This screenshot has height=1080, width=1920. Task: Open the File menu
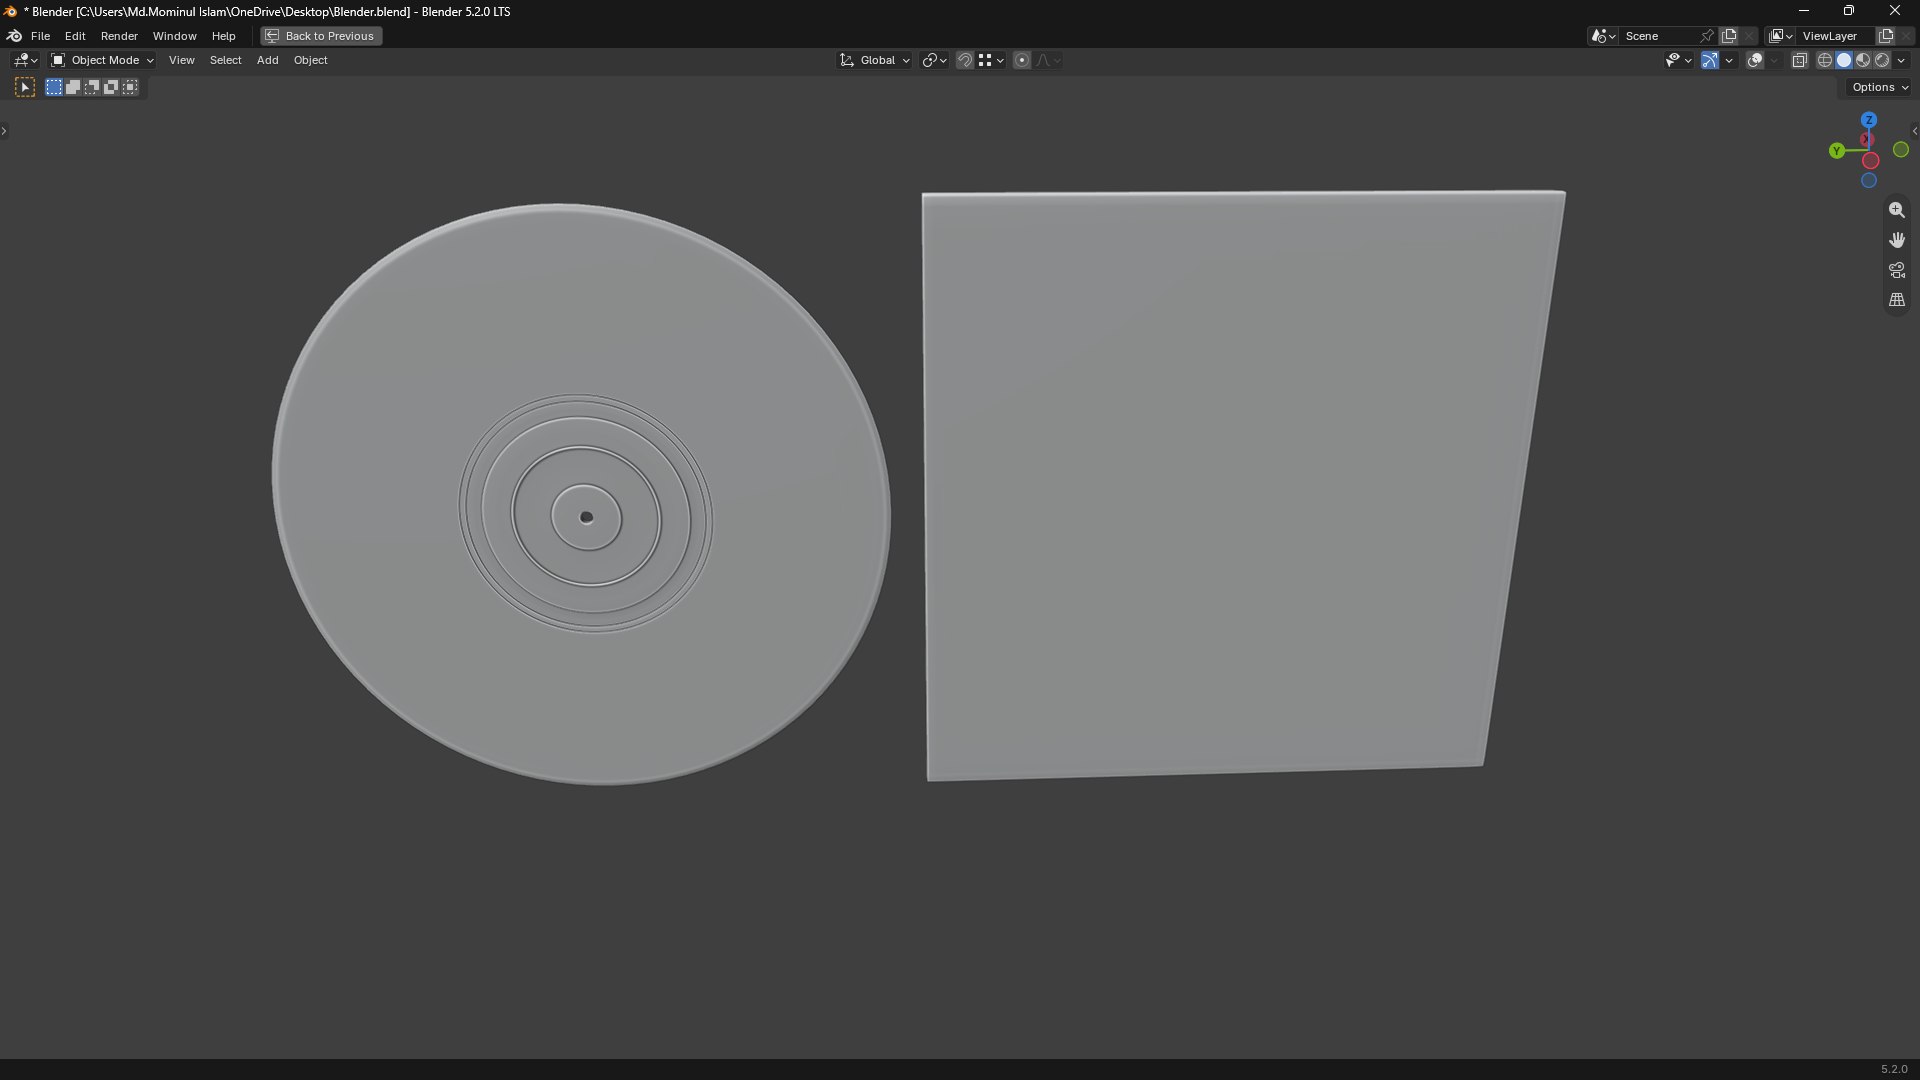click(x=40, y=36)
